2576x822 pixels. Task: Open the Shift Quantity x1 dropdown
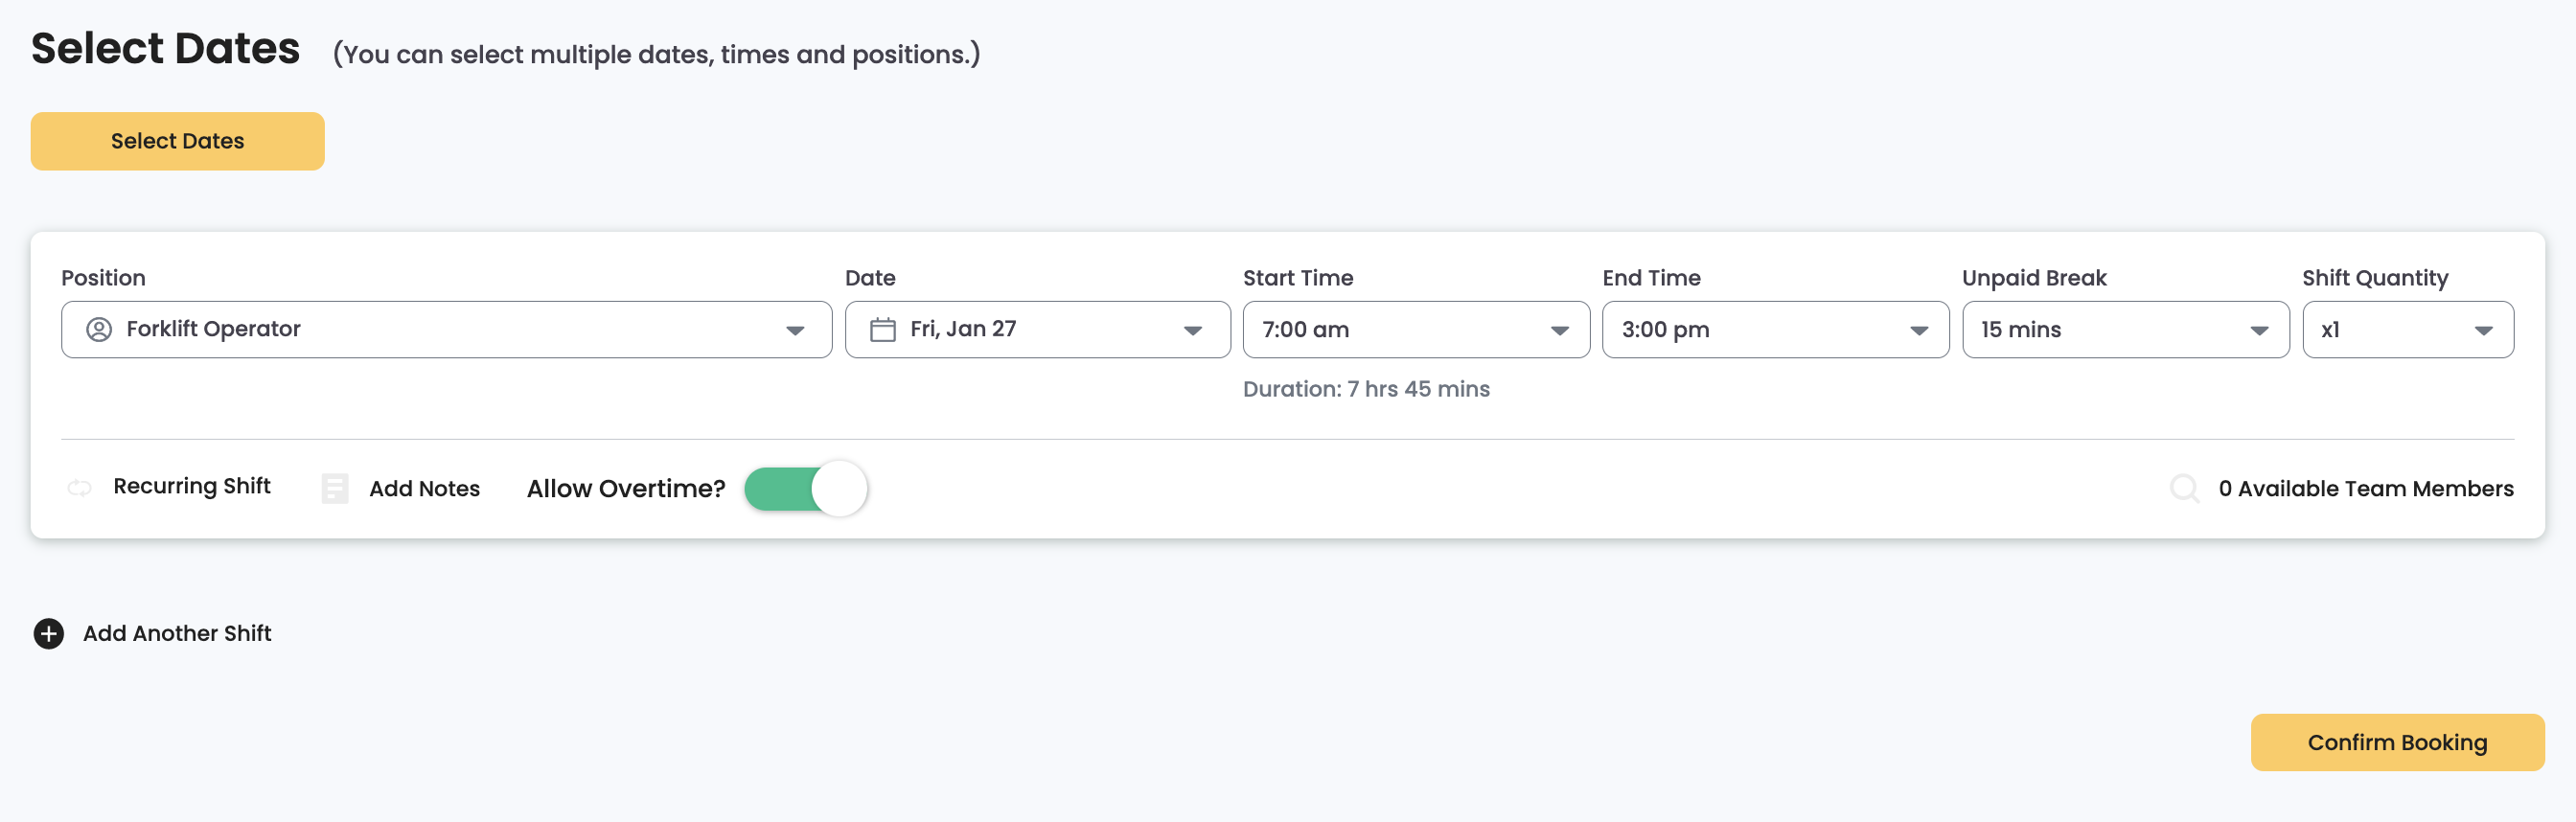coord(2406,330)
